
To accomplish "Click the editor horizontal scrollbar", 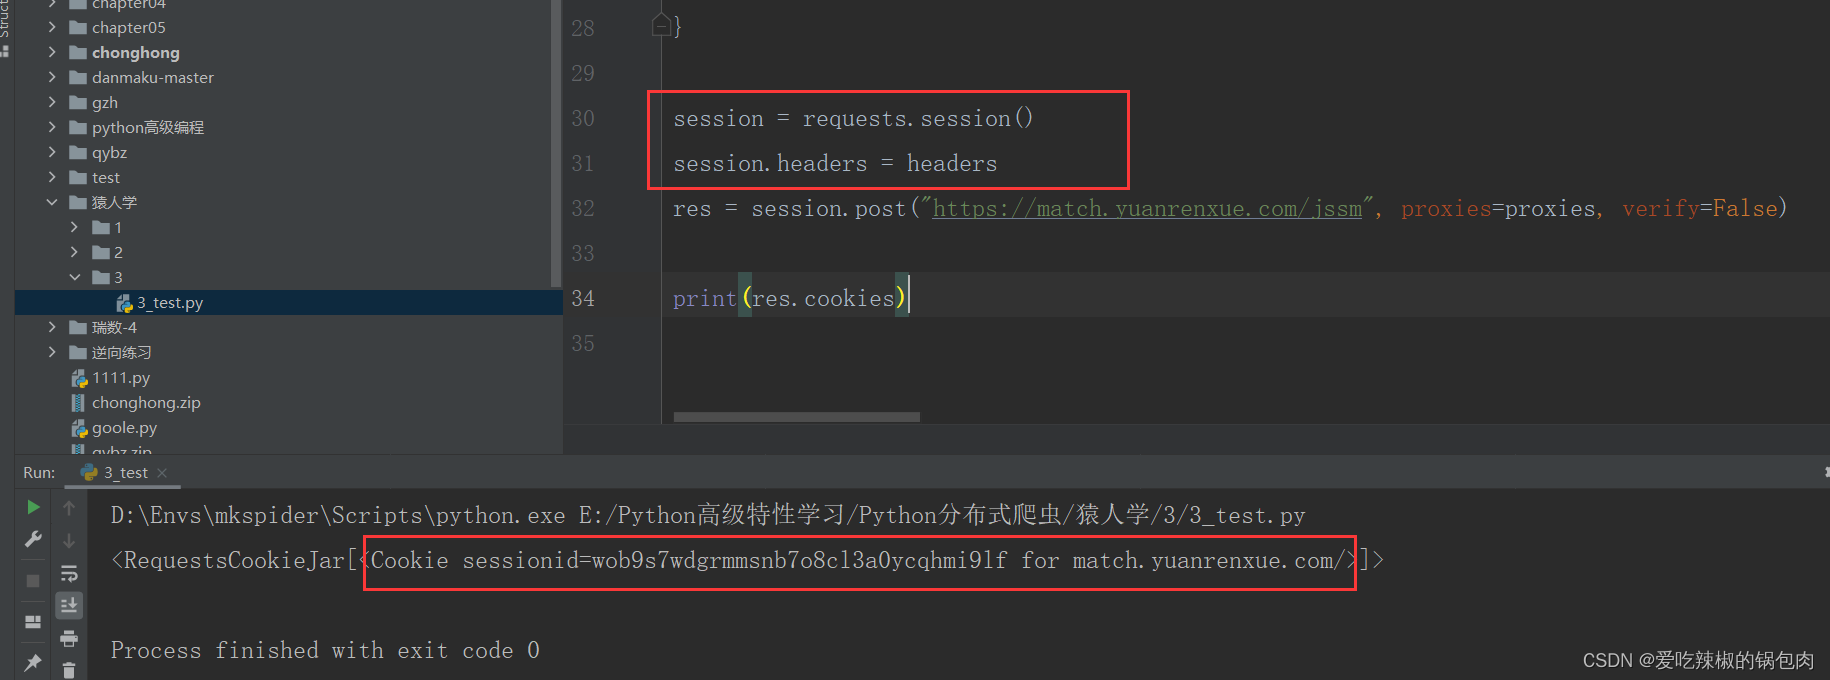I will coord(796,417).
